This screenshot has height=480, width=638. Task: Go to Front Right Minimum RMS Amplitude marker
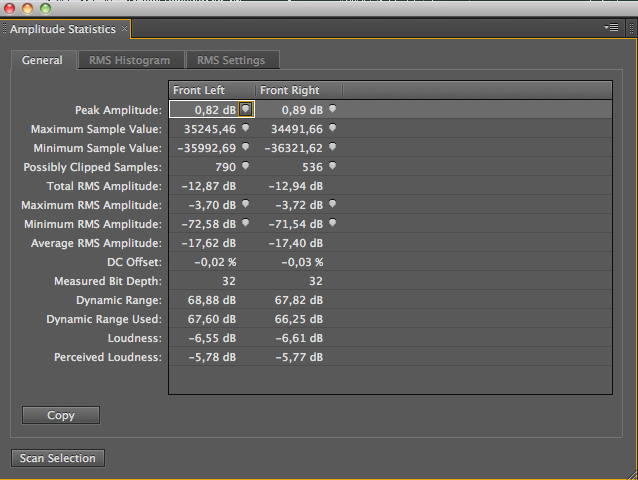(x=332, y=223)
